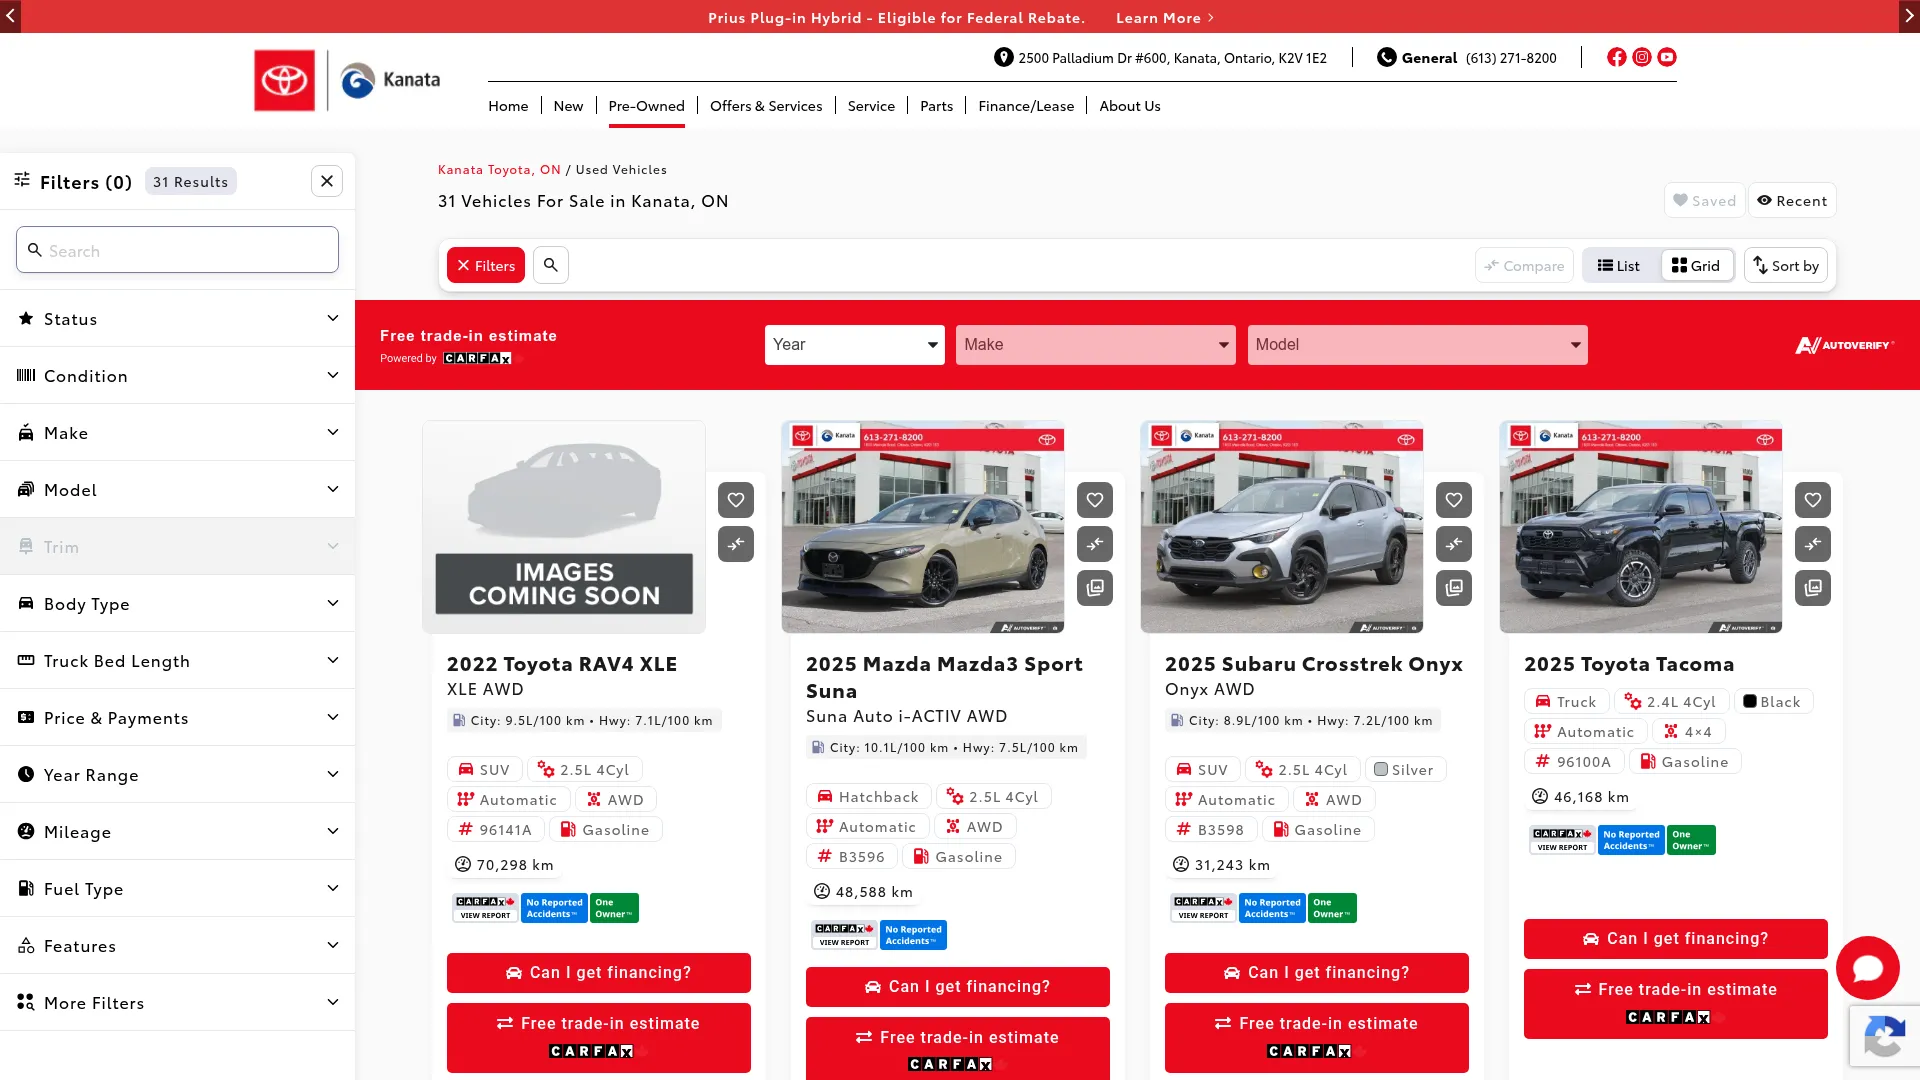This screenshot has width=1920, height=1080.
Task: Expand the Condition filter
Action: pyautogui.click(x=177, y=376)
